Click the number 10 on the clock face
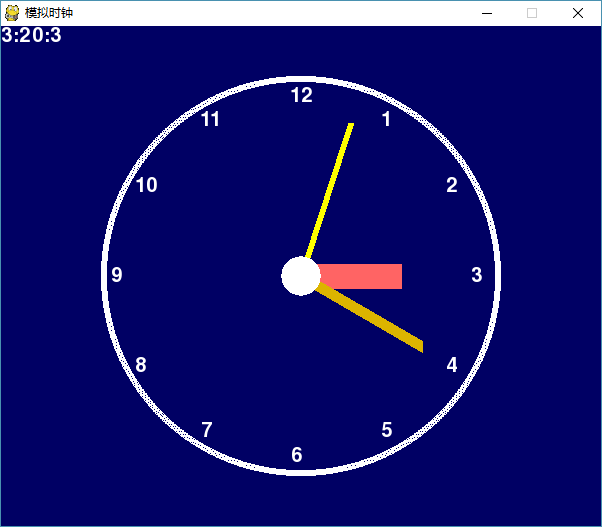602x527 pixels. click(x=146, y=185)
